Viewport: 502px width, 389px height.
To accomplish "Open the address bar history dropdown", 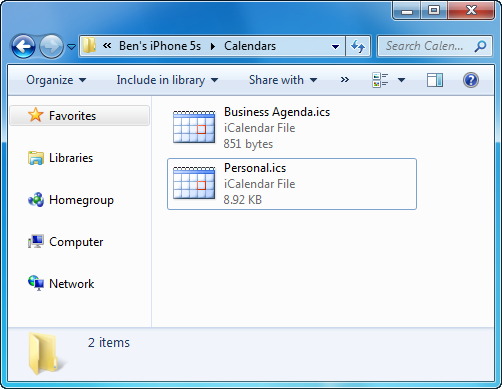I will tap(335, 47).
